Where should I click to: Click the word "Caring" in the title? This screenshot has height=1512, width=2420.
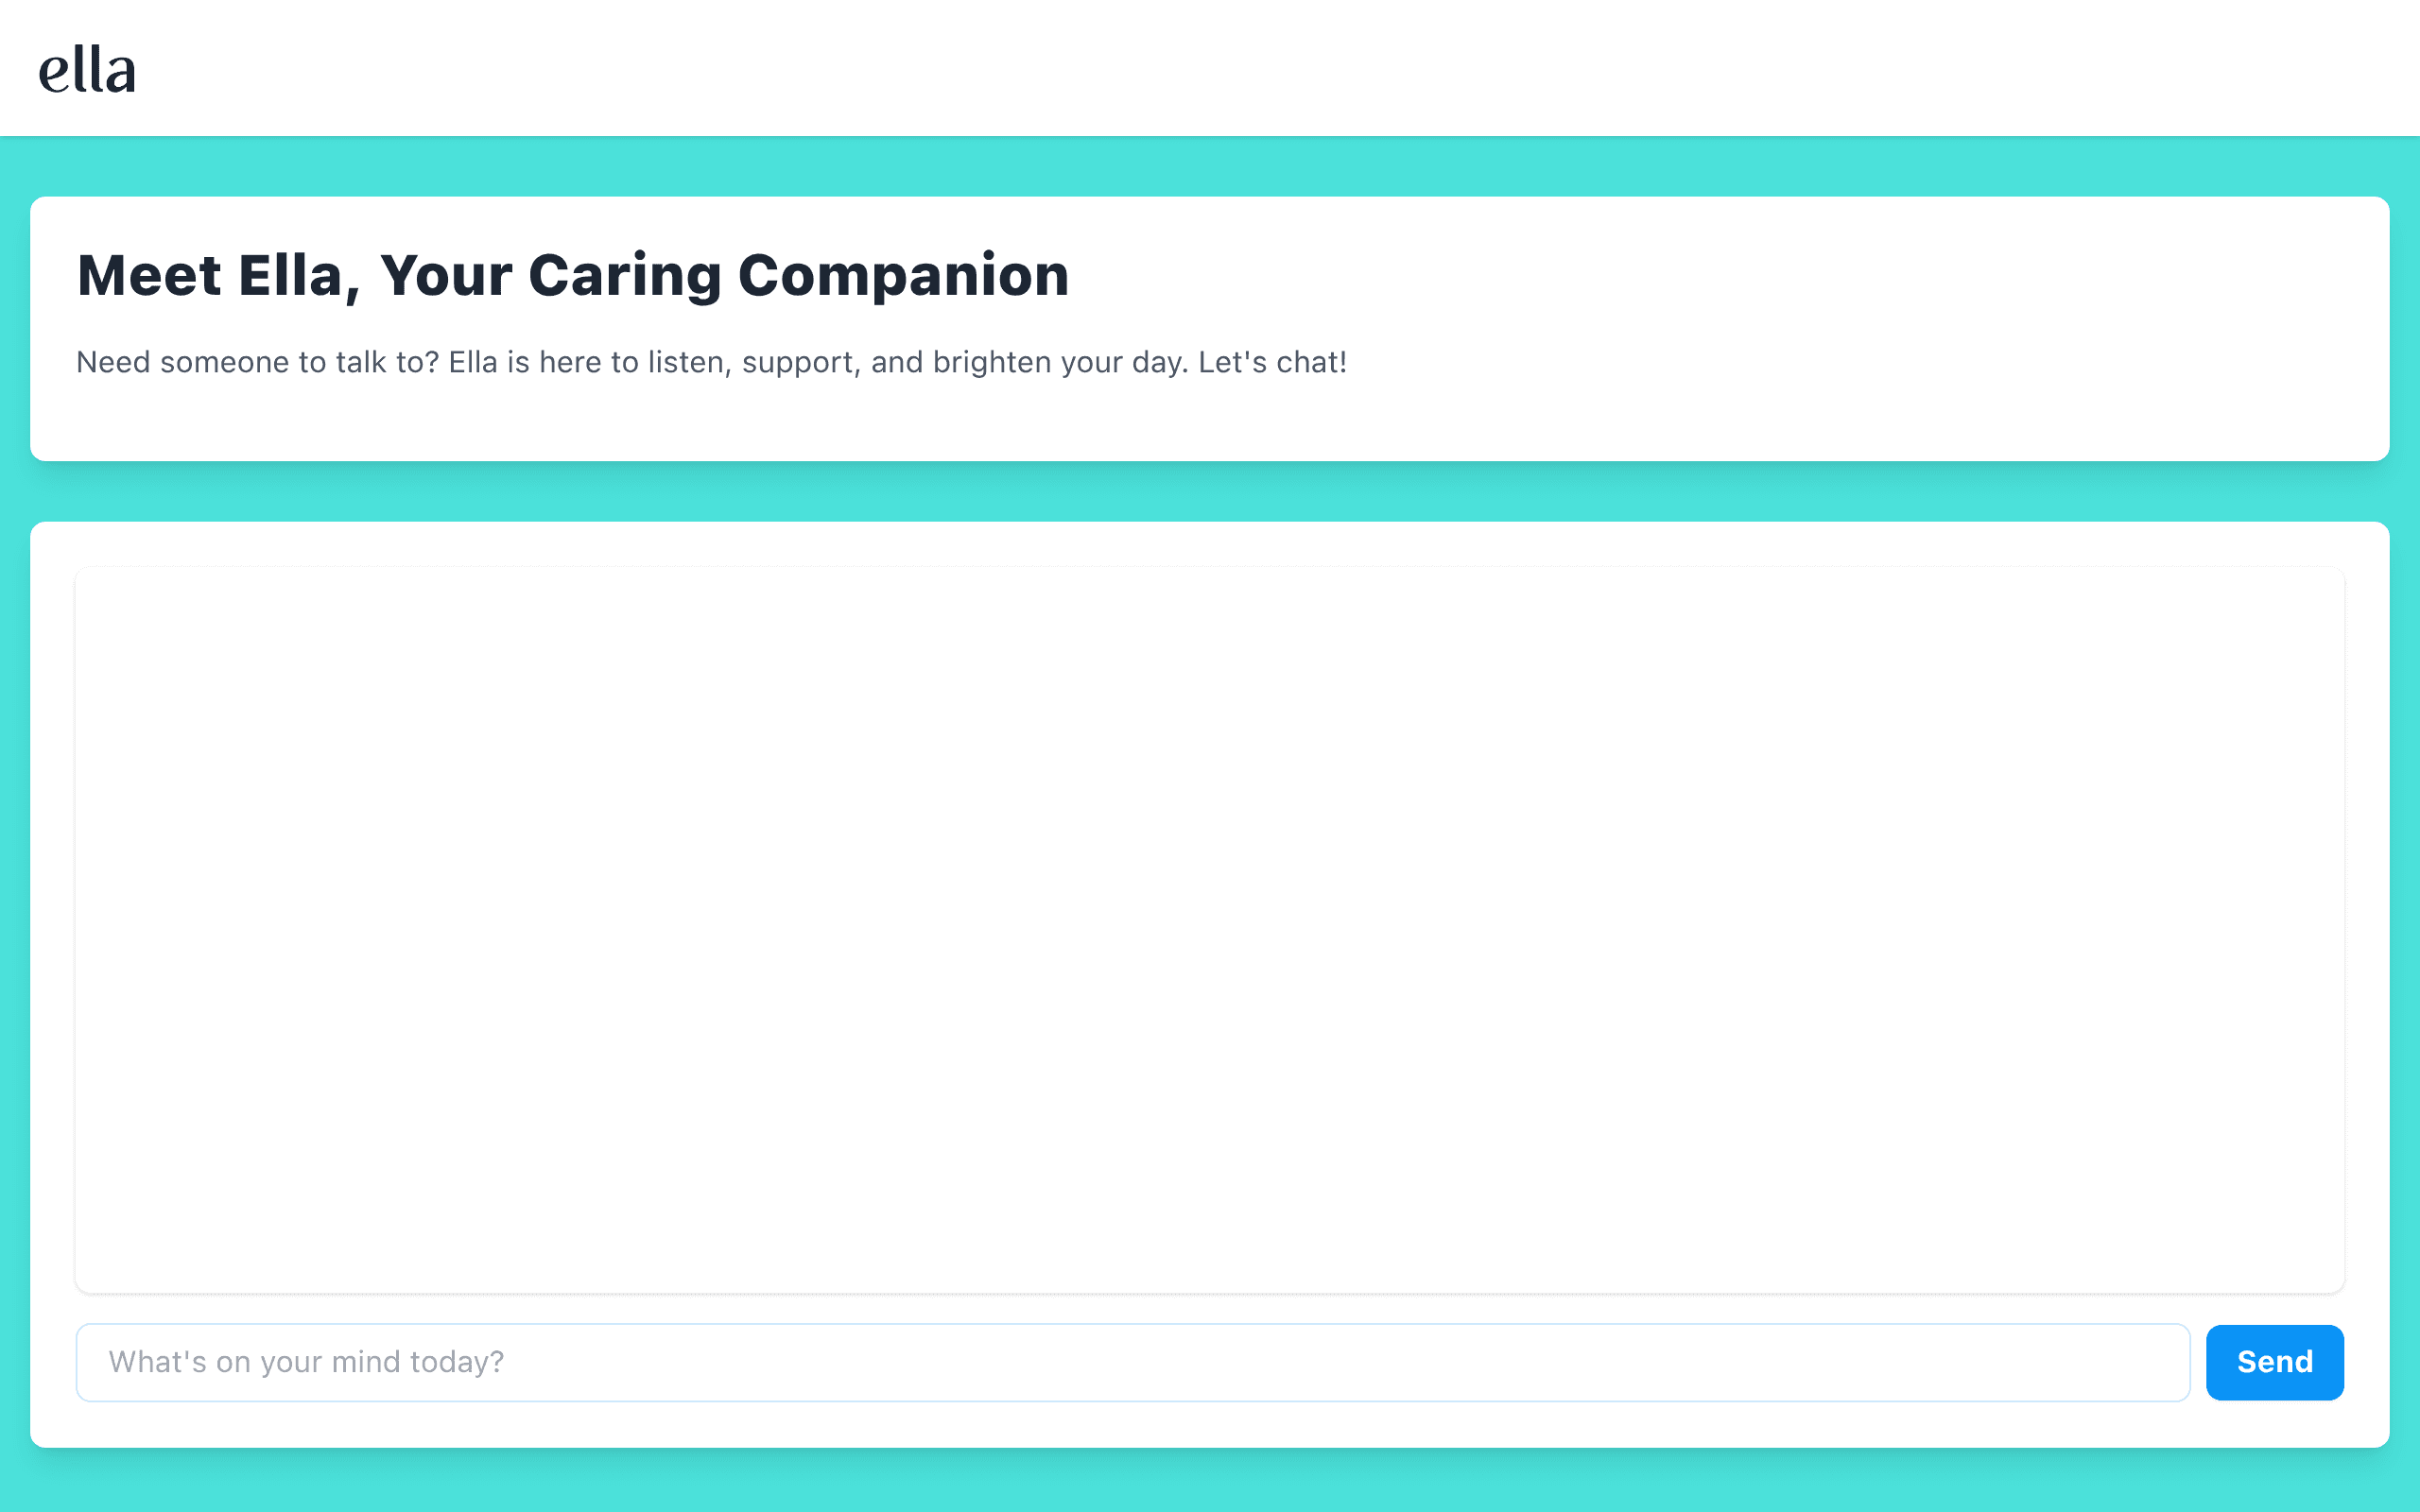pos(624,277)
